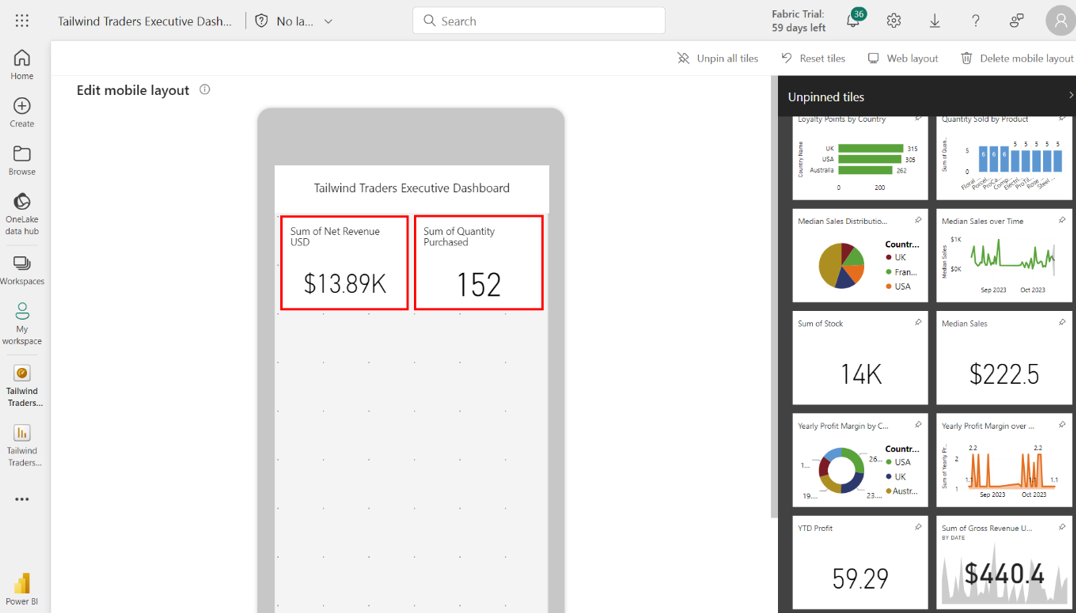Pin the Loyalty Points by Country tile

[x=918, y=119]
